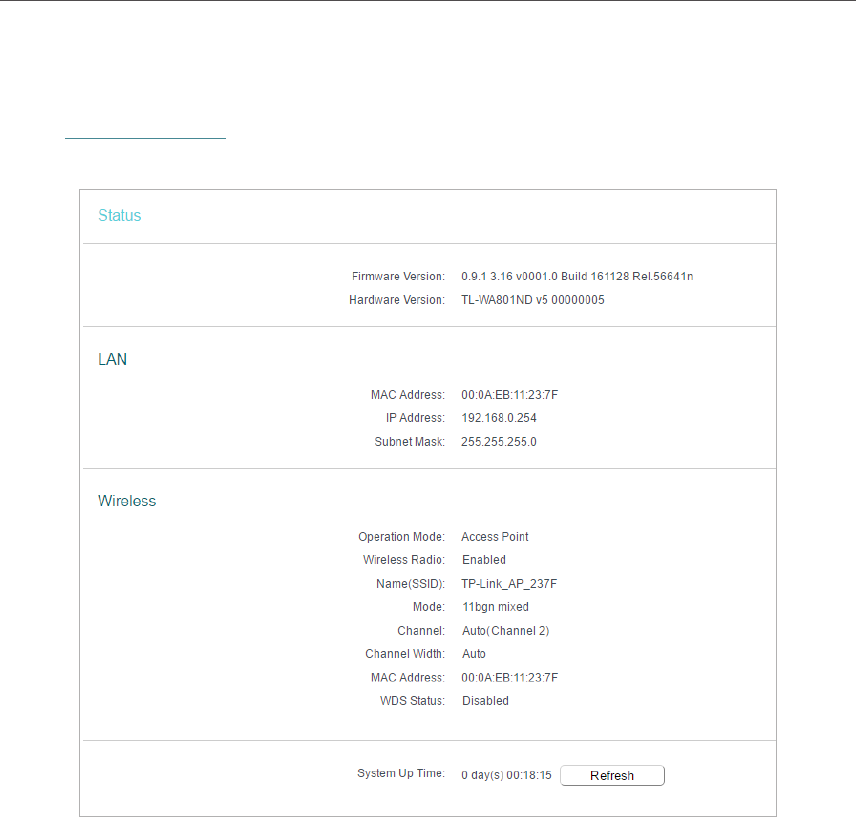Click the Name(SSID) label
The height and width of the screenshot is (817, 856).
tap(411, 583)
